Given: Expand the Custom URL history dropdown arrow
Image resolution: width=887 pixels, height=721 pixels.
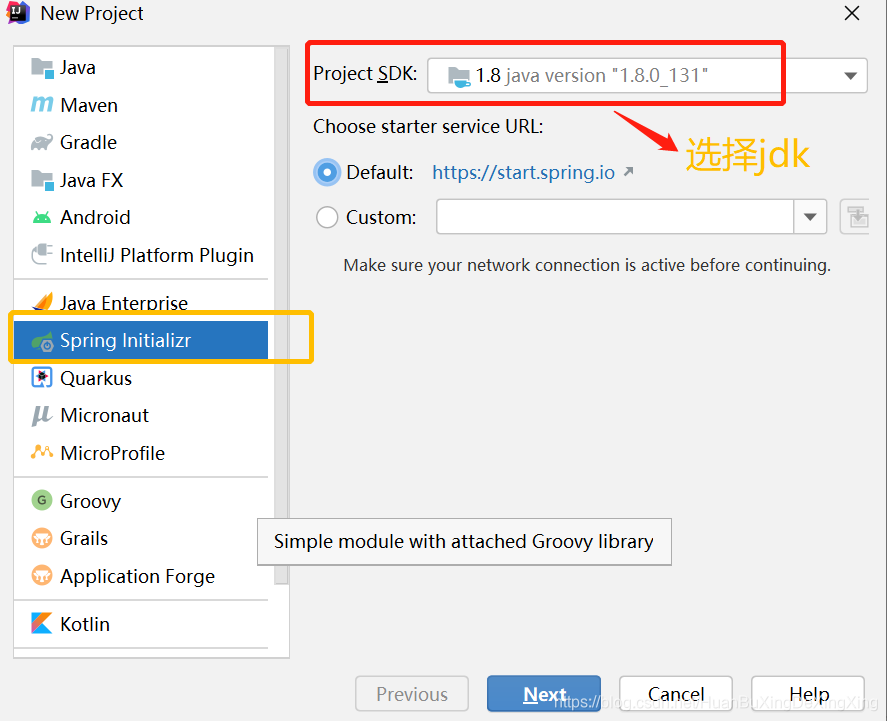Looking at the screenshot, I should pos(810,217).
